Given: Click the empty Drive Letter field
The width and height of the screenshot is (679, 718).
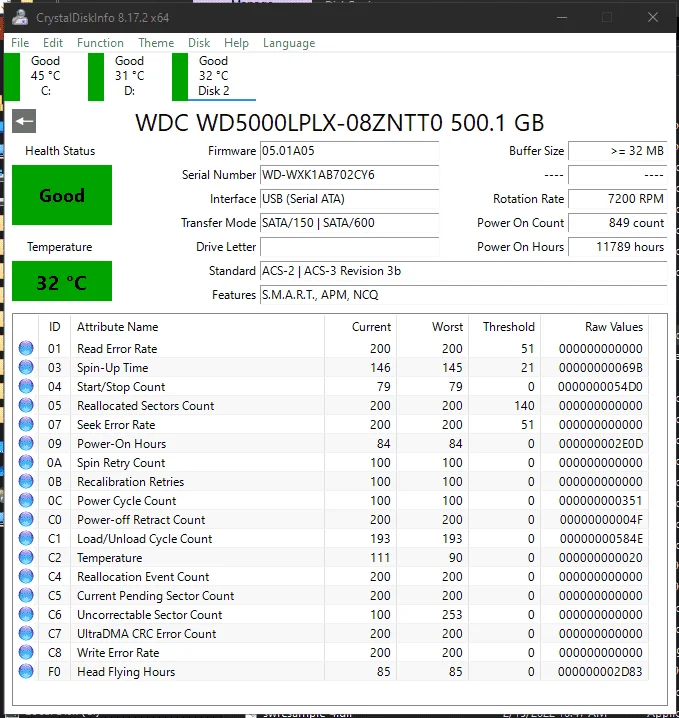Looking at the screenshot, I should (x=350, y=247).
